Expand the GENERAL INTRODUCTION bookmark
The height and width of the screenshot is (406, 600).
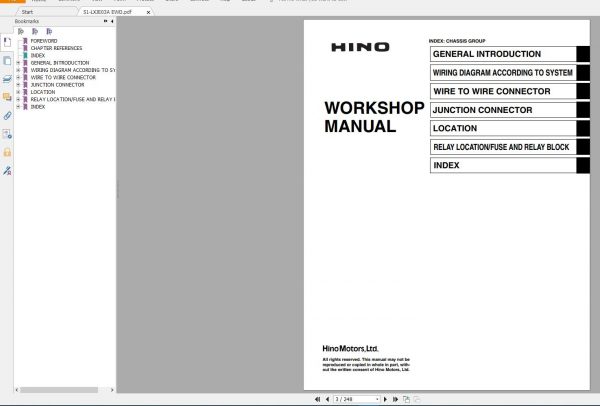[18, 63]
